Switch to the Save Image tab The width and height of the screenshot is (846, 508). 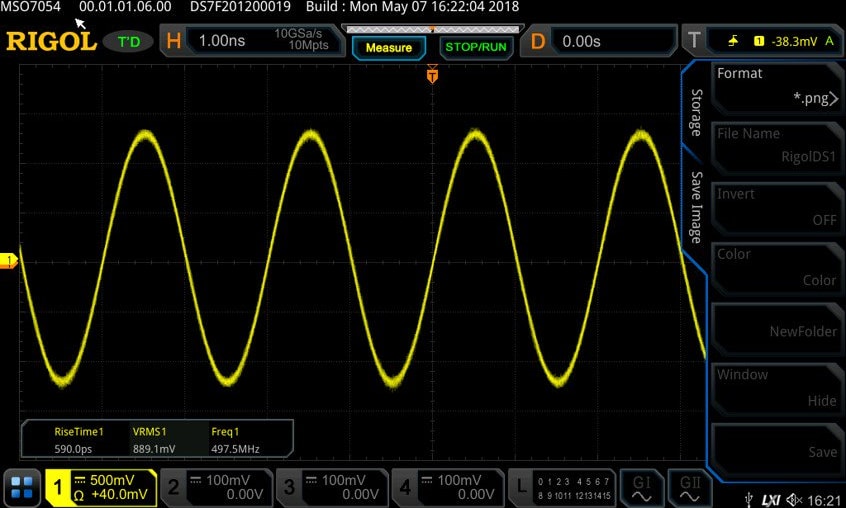tap(697, 207)
